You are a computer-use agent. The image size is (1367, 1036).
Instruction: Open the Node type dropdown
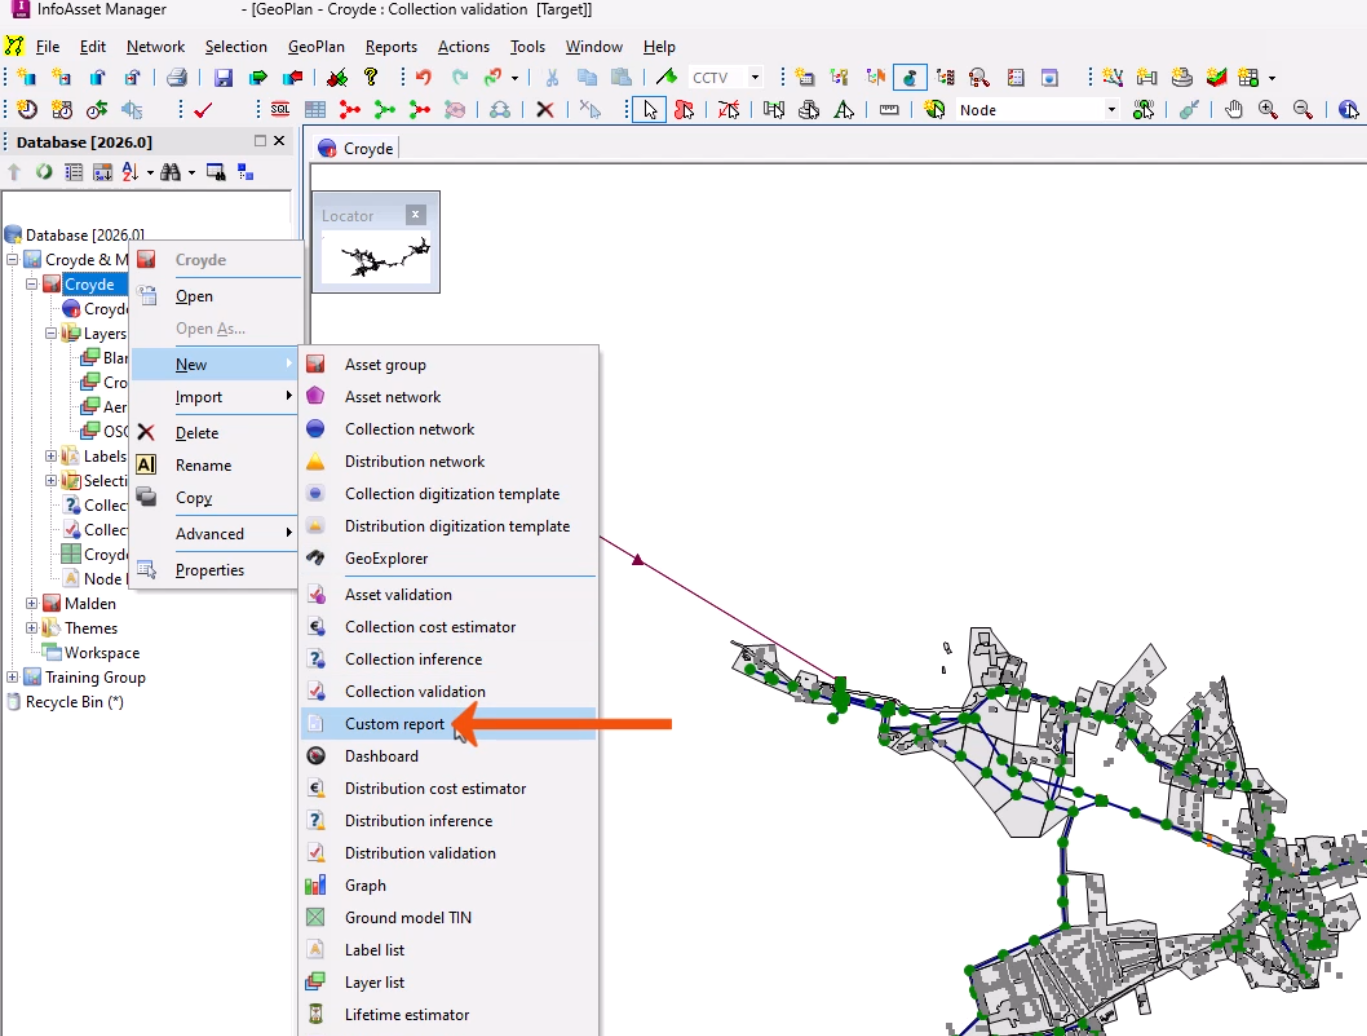click(x=1110, y=110)
